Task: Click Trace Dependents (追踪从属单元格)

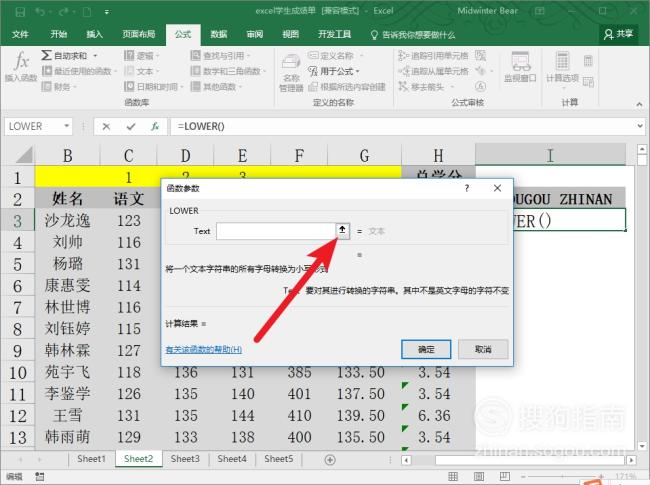Action: tap(433, 71)
